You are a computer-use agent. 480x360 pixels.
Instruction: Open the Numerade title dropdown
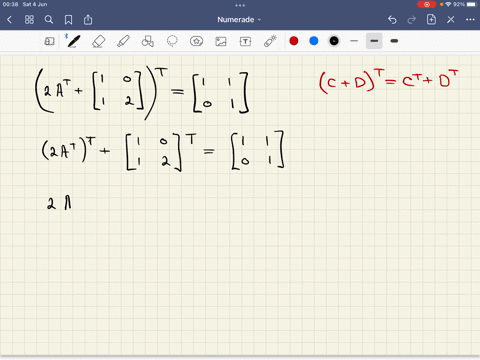(239, 20)
